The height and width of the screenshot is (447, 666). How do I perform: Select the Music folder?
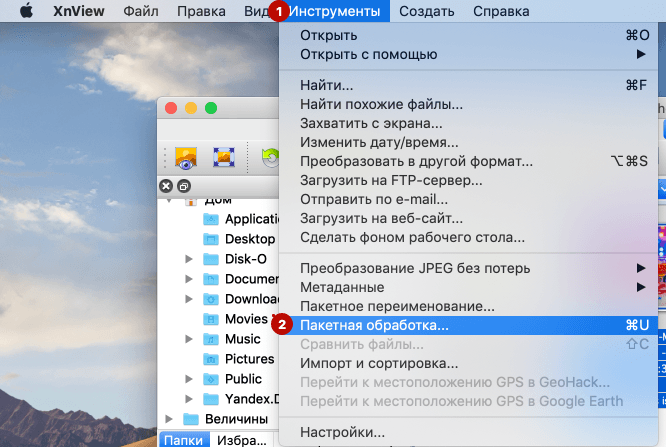243,339
